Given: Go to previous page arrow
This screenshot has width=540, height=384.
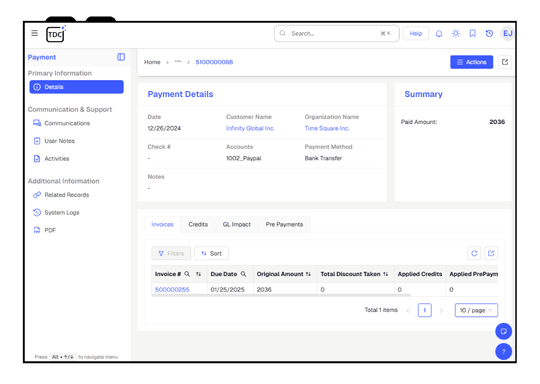Looking at the screenshot, I should tap(408, 311).
